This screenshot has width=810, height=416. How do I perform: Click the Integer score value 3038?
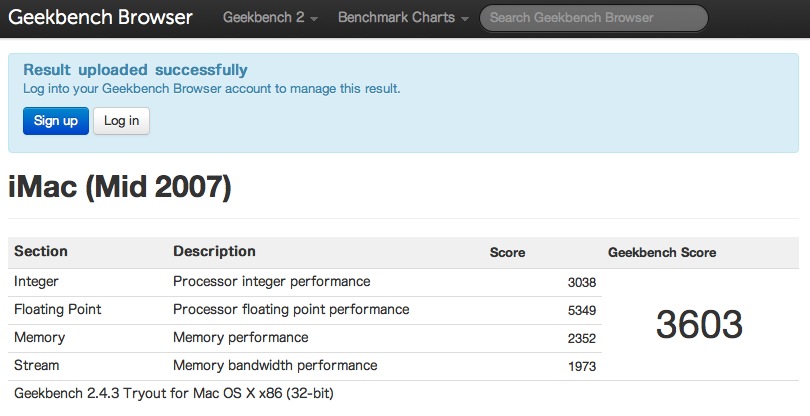(582, 283)
